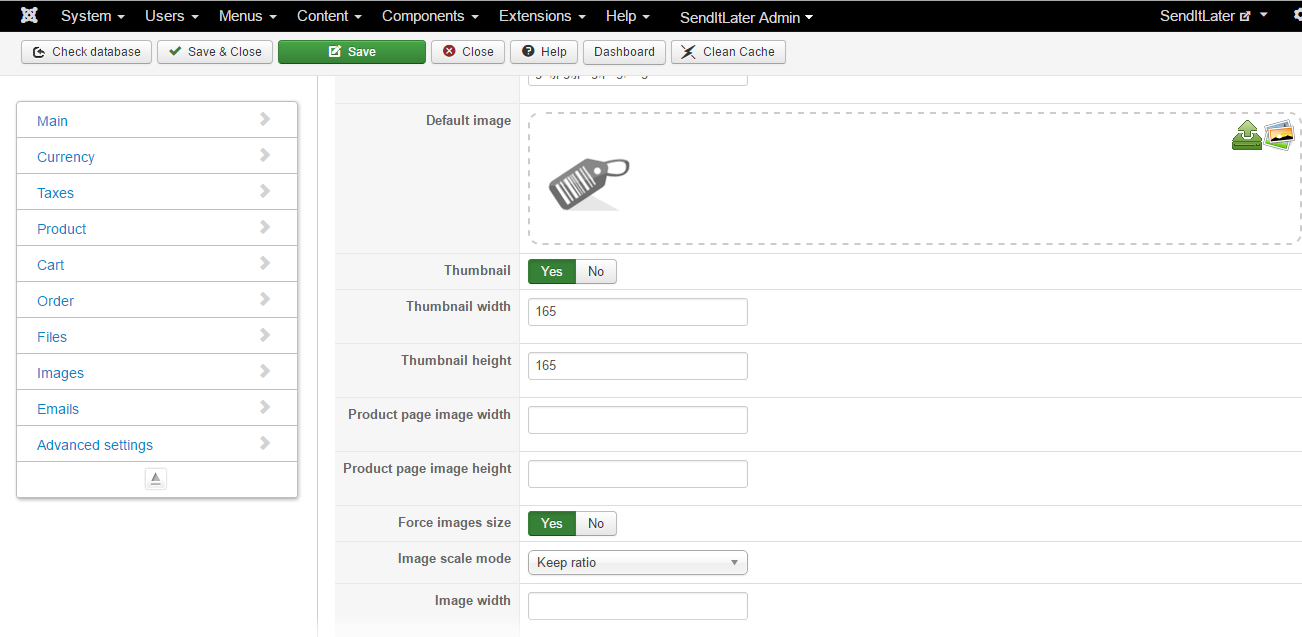Viewport: 1302px width, 637px height.
Task: Click the Save & Close button
Action: point(215,52)
